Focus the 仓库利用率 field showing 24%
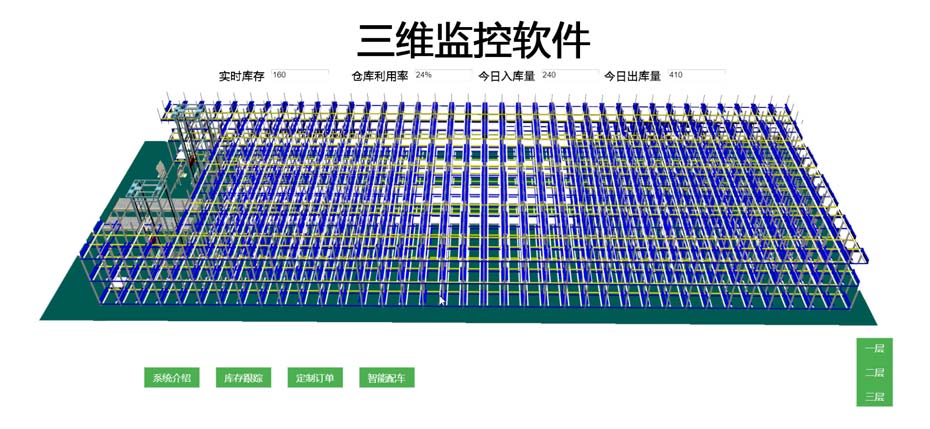 coord(441,75)
